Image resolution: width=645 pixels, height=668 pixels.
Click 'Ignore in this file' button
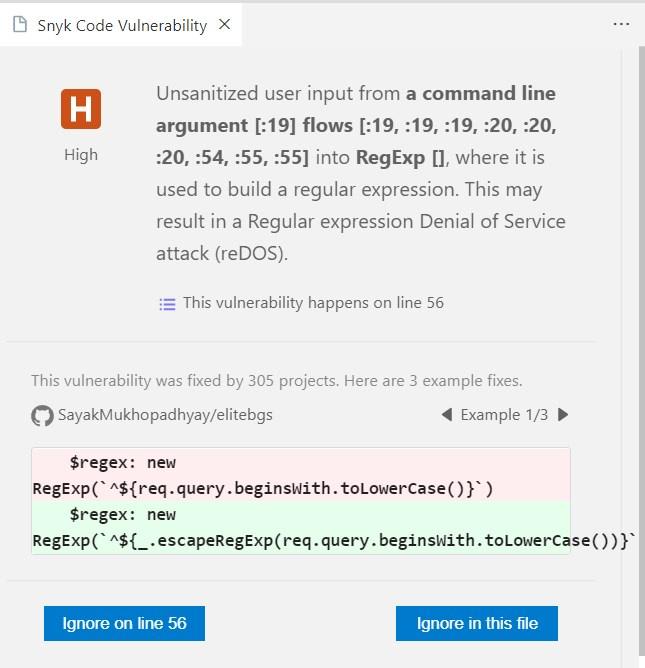(x=477, y=623)
